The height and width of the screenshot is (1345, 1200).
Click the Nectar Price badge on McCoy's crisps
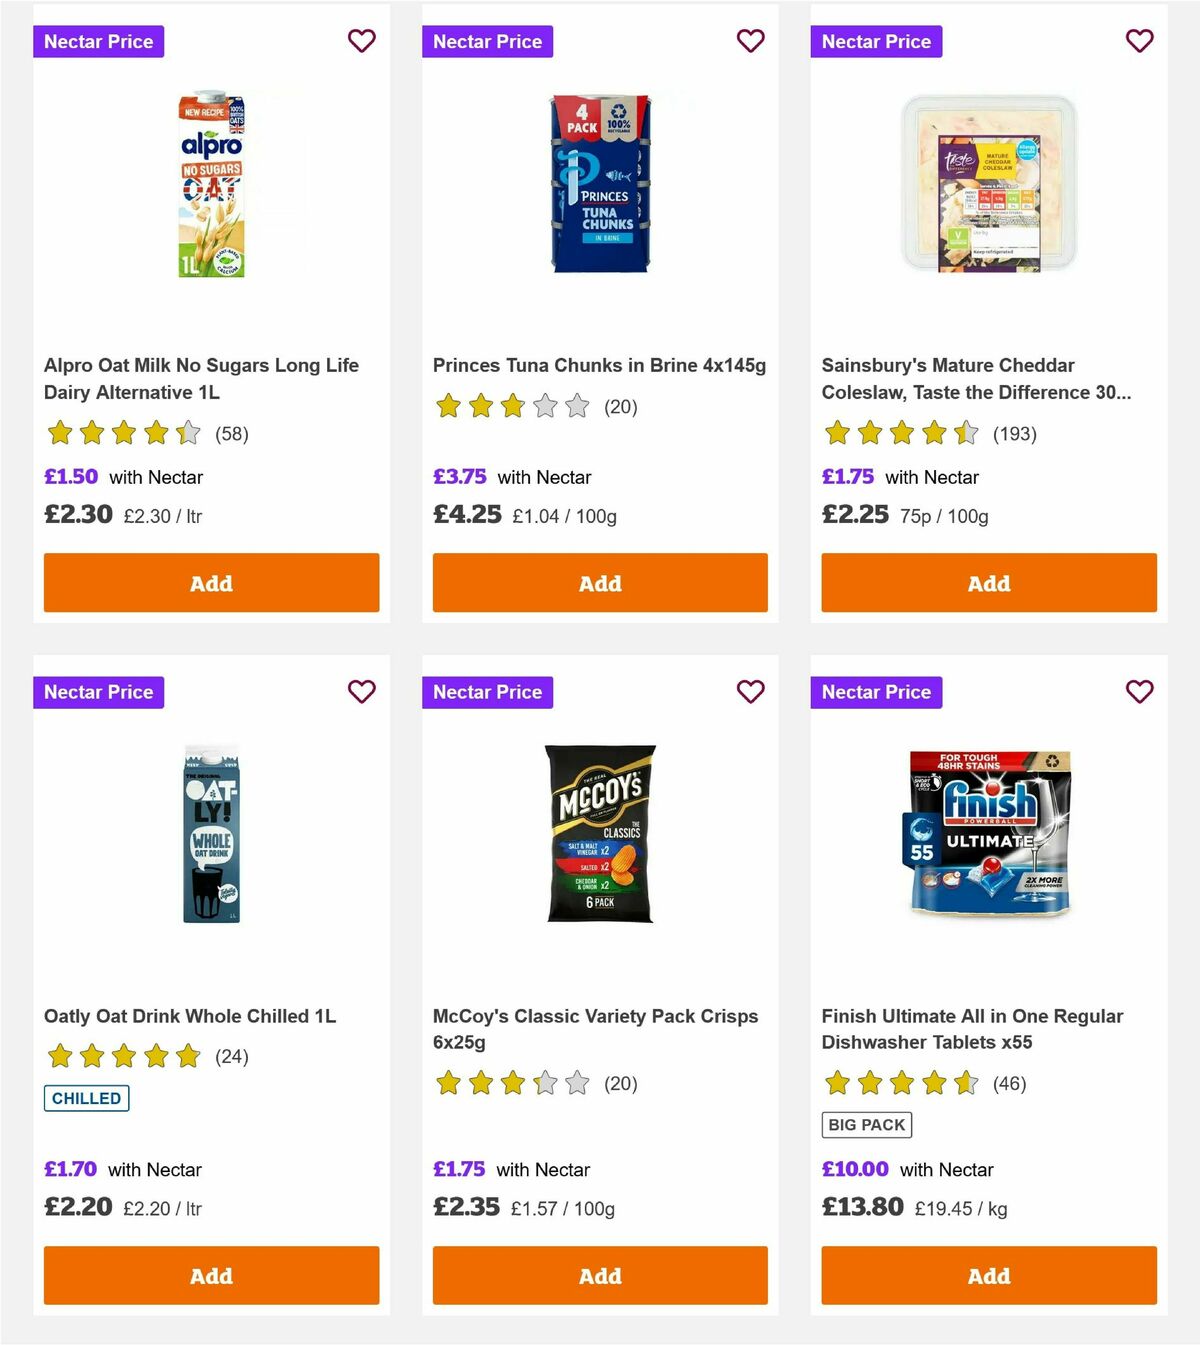click(x=487, y=691)
